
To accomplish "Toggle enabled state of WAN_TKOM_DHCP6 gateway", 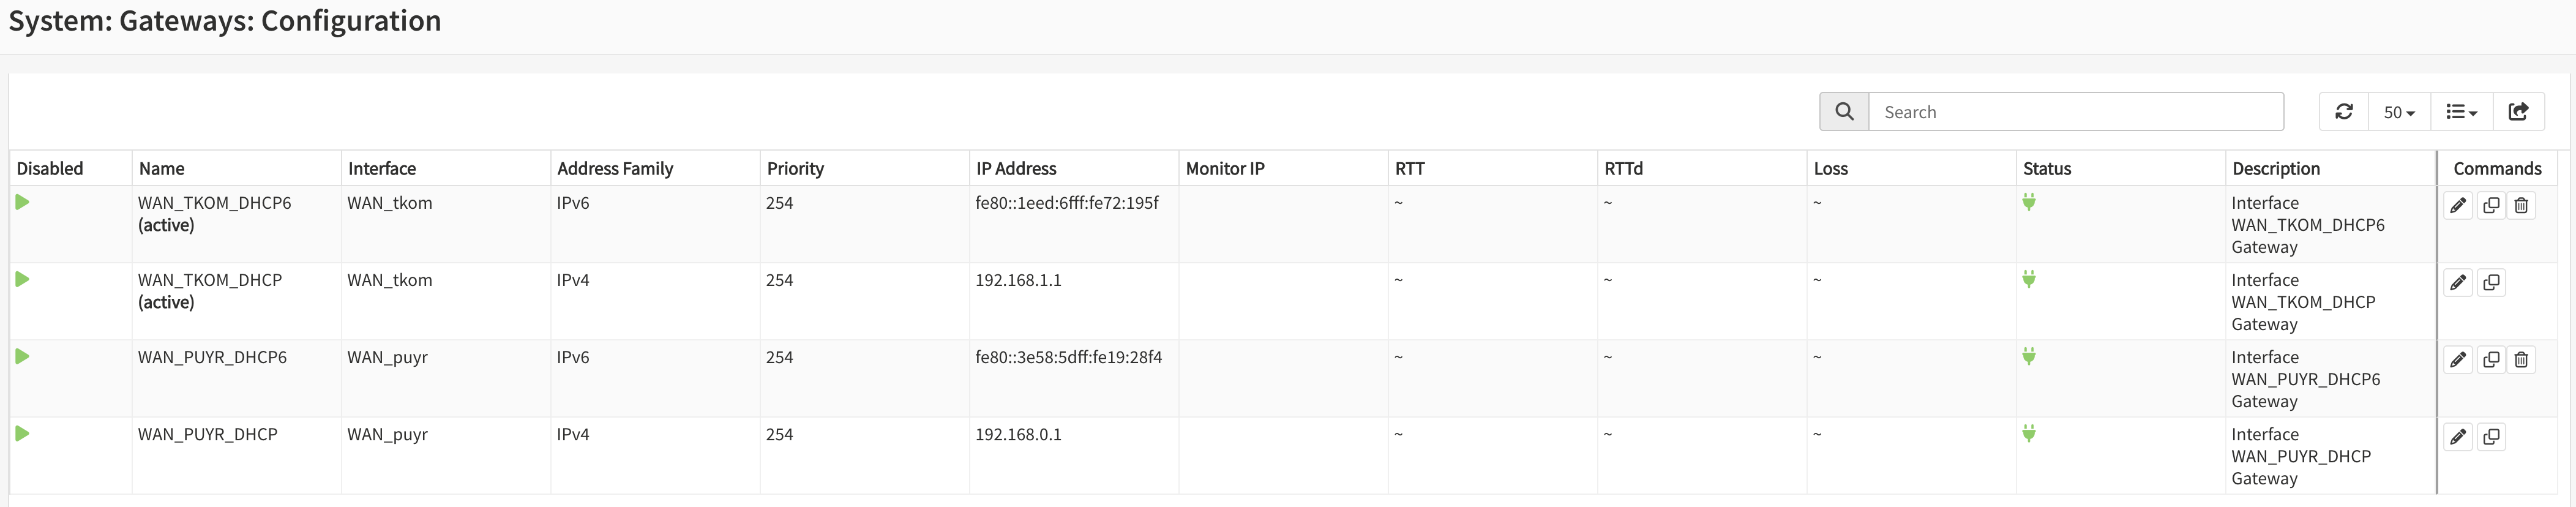I will (x=23, y=202).
